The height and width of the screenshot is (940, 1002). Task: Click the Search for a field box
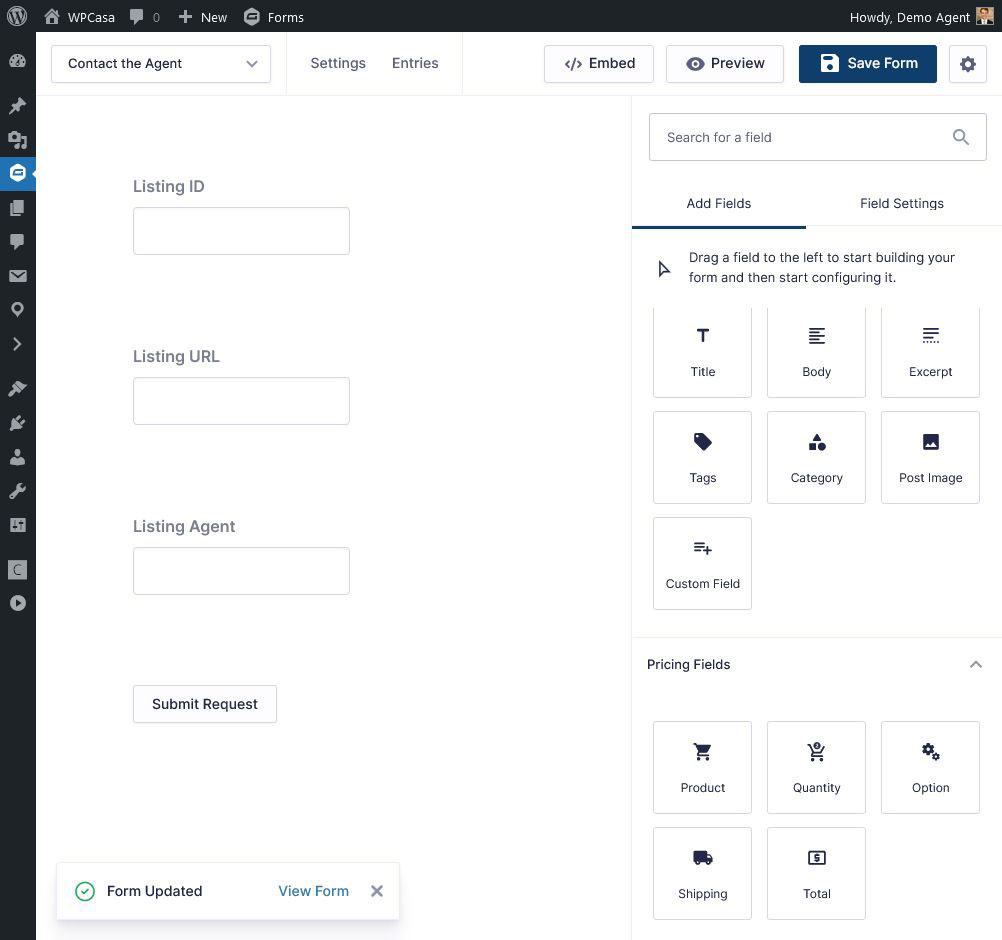[x=800, y=137]
